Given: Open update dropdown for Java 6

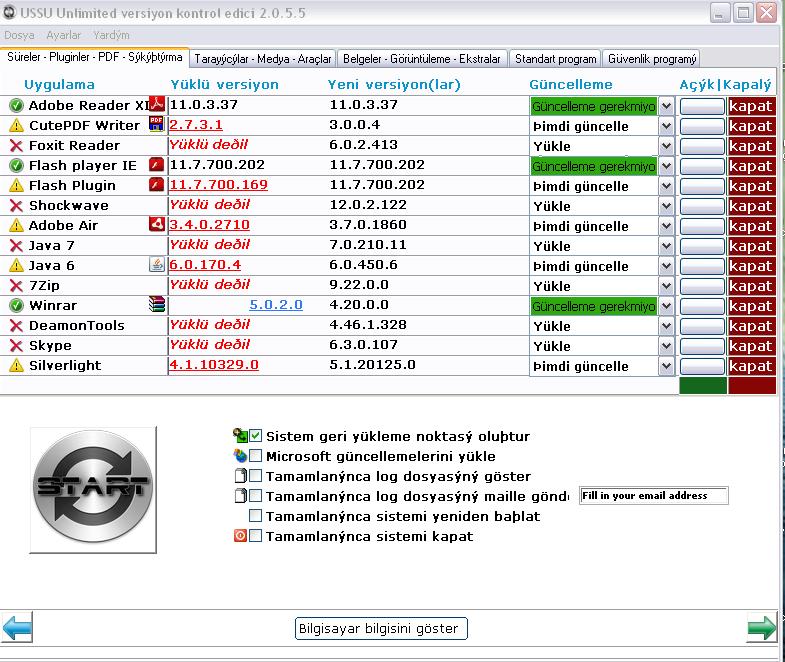Looking at the screenshot, I should point(666,266).
